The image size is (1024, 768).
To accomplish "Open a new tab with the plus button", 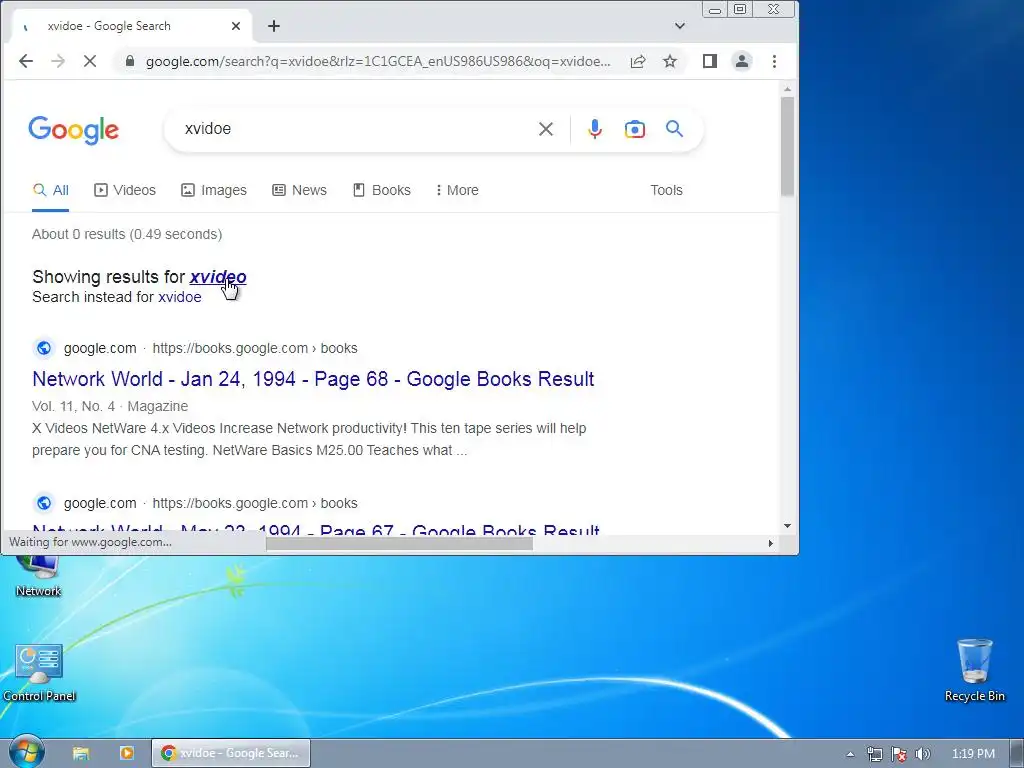I will tap(274, 26).
